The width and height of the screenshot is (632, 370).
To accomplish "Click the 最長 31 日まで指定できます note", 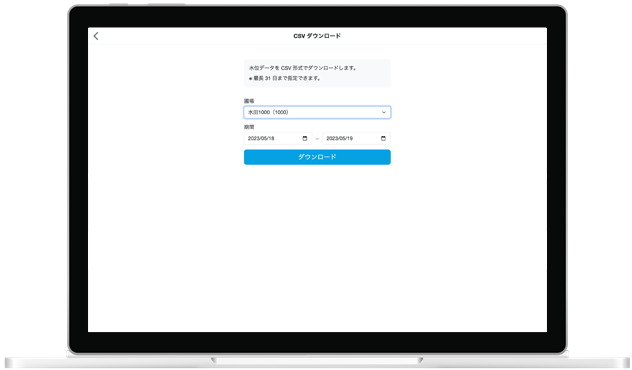I will [x=285, y=78].
